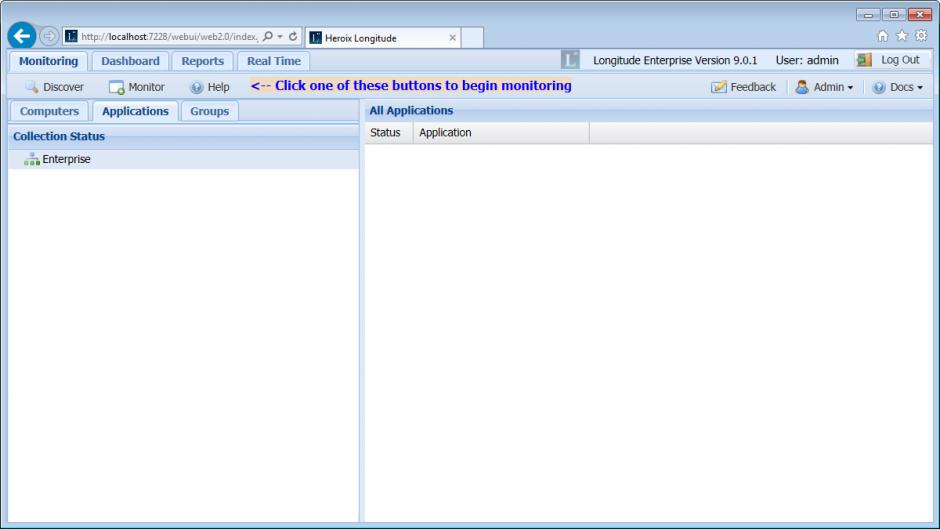Click the User: admin label
940x529 pixels.
point(807,61)
